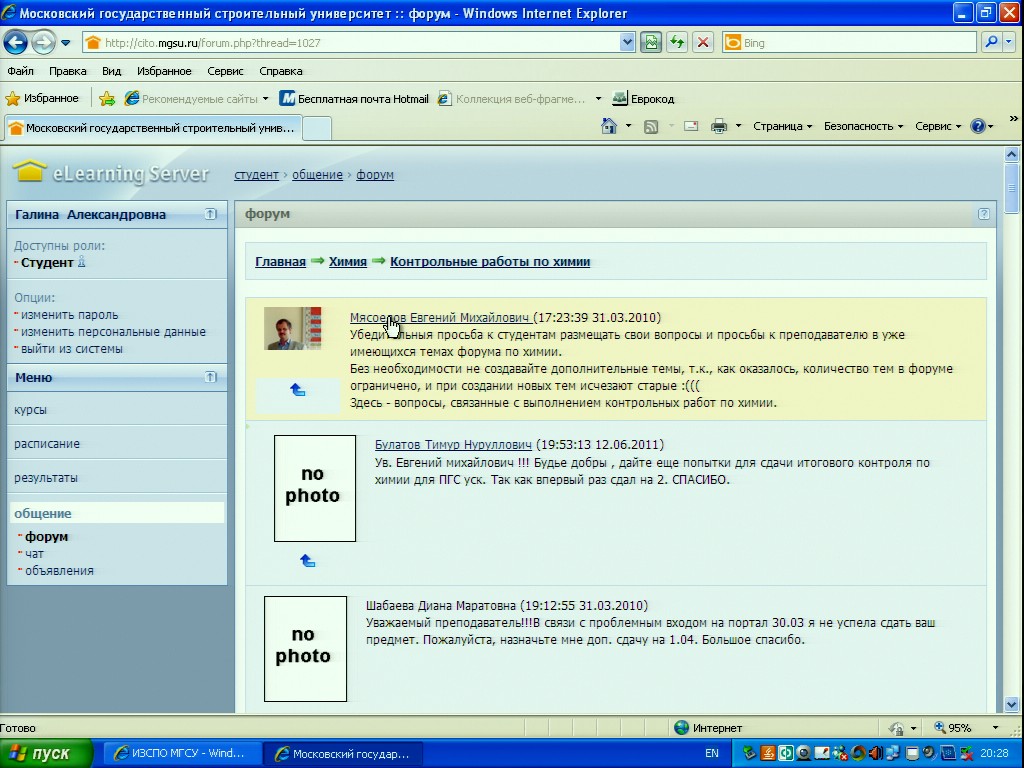This screenshot has width=1024, height=768.
Task: Go to Главная in forum path
Action: point(280,262)
